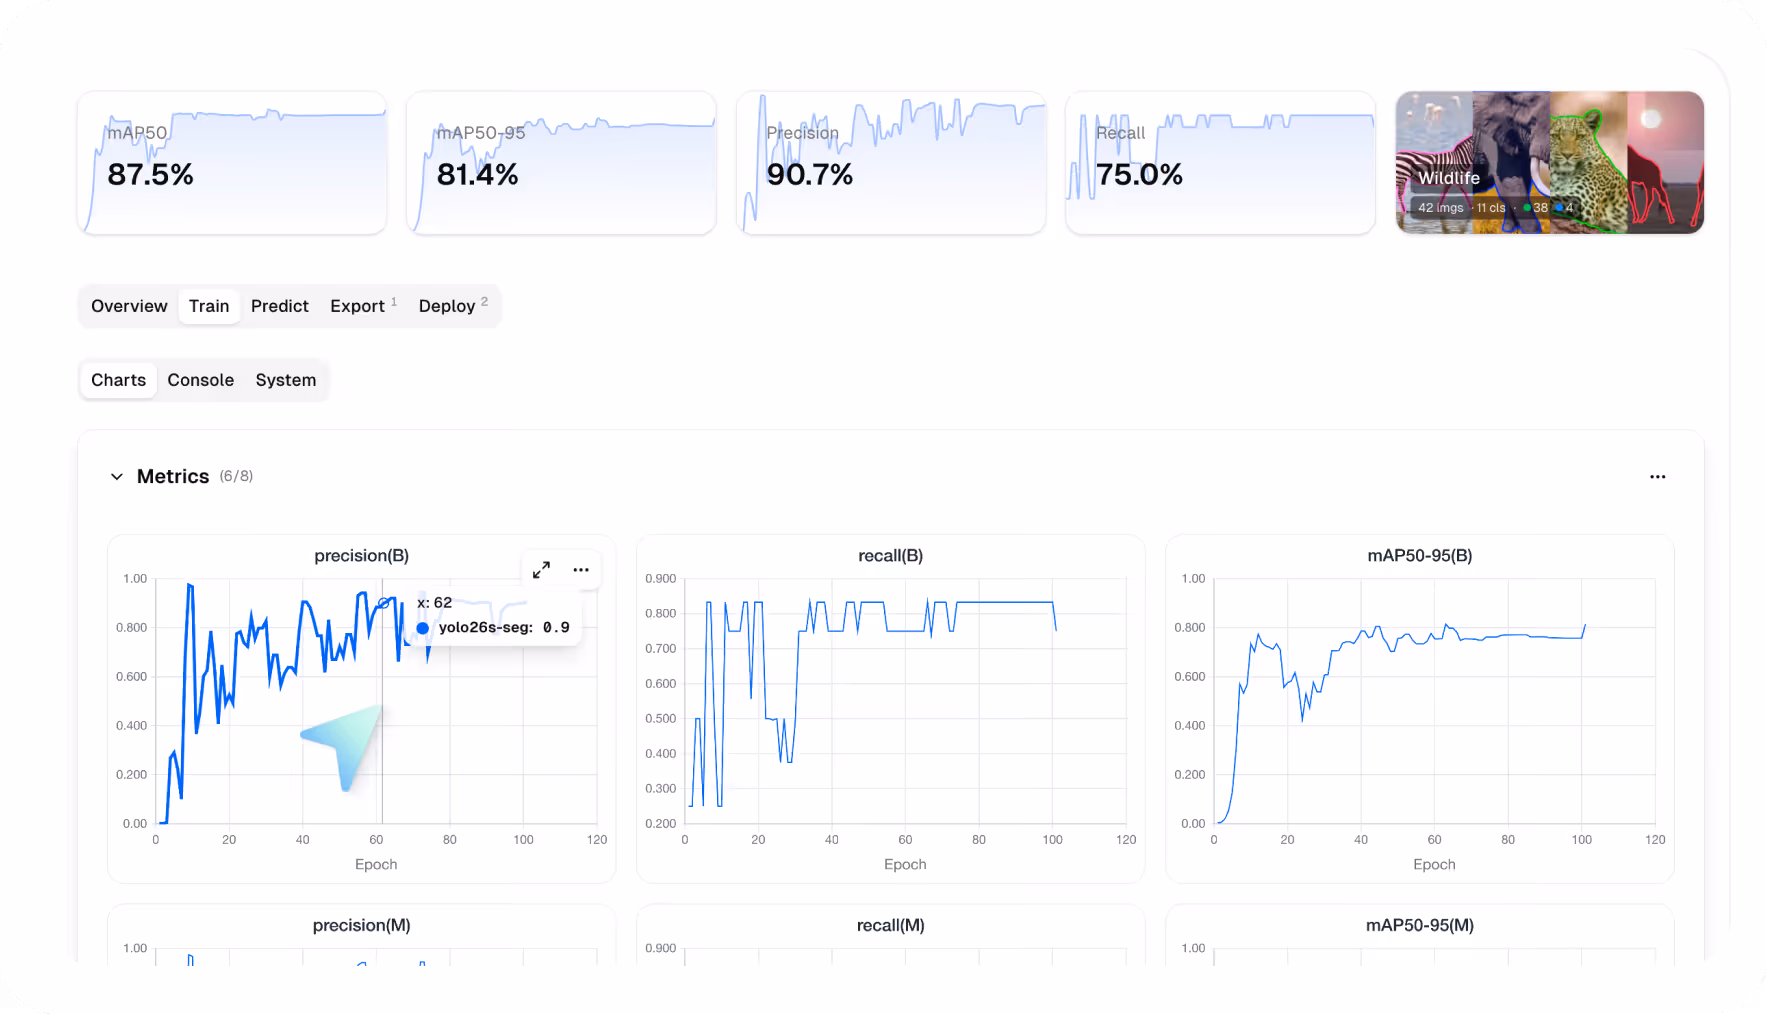1767x1014 pixels.
Task: Click the recall(B) chart title
Action: (x=890, y=556)
